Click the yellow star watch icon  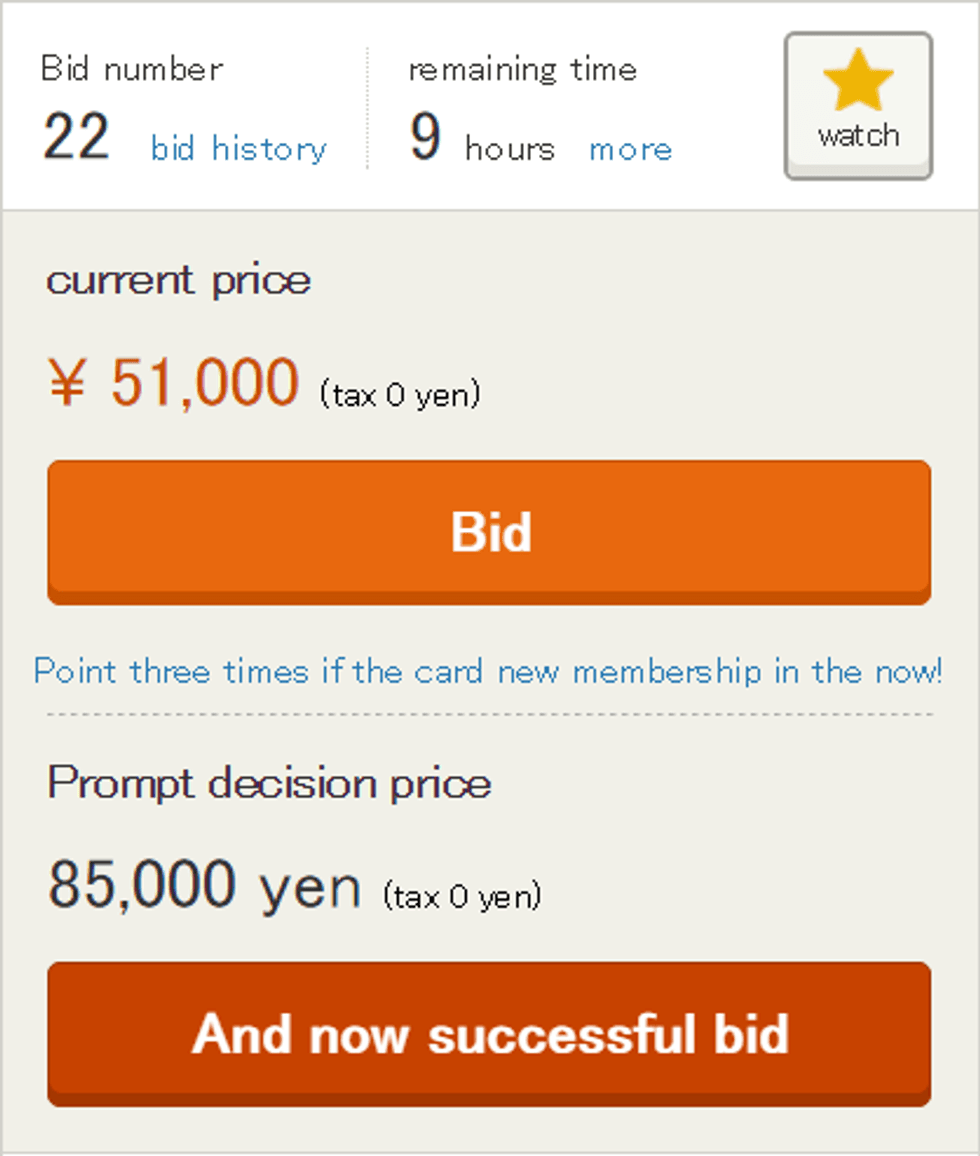(858, 83)
